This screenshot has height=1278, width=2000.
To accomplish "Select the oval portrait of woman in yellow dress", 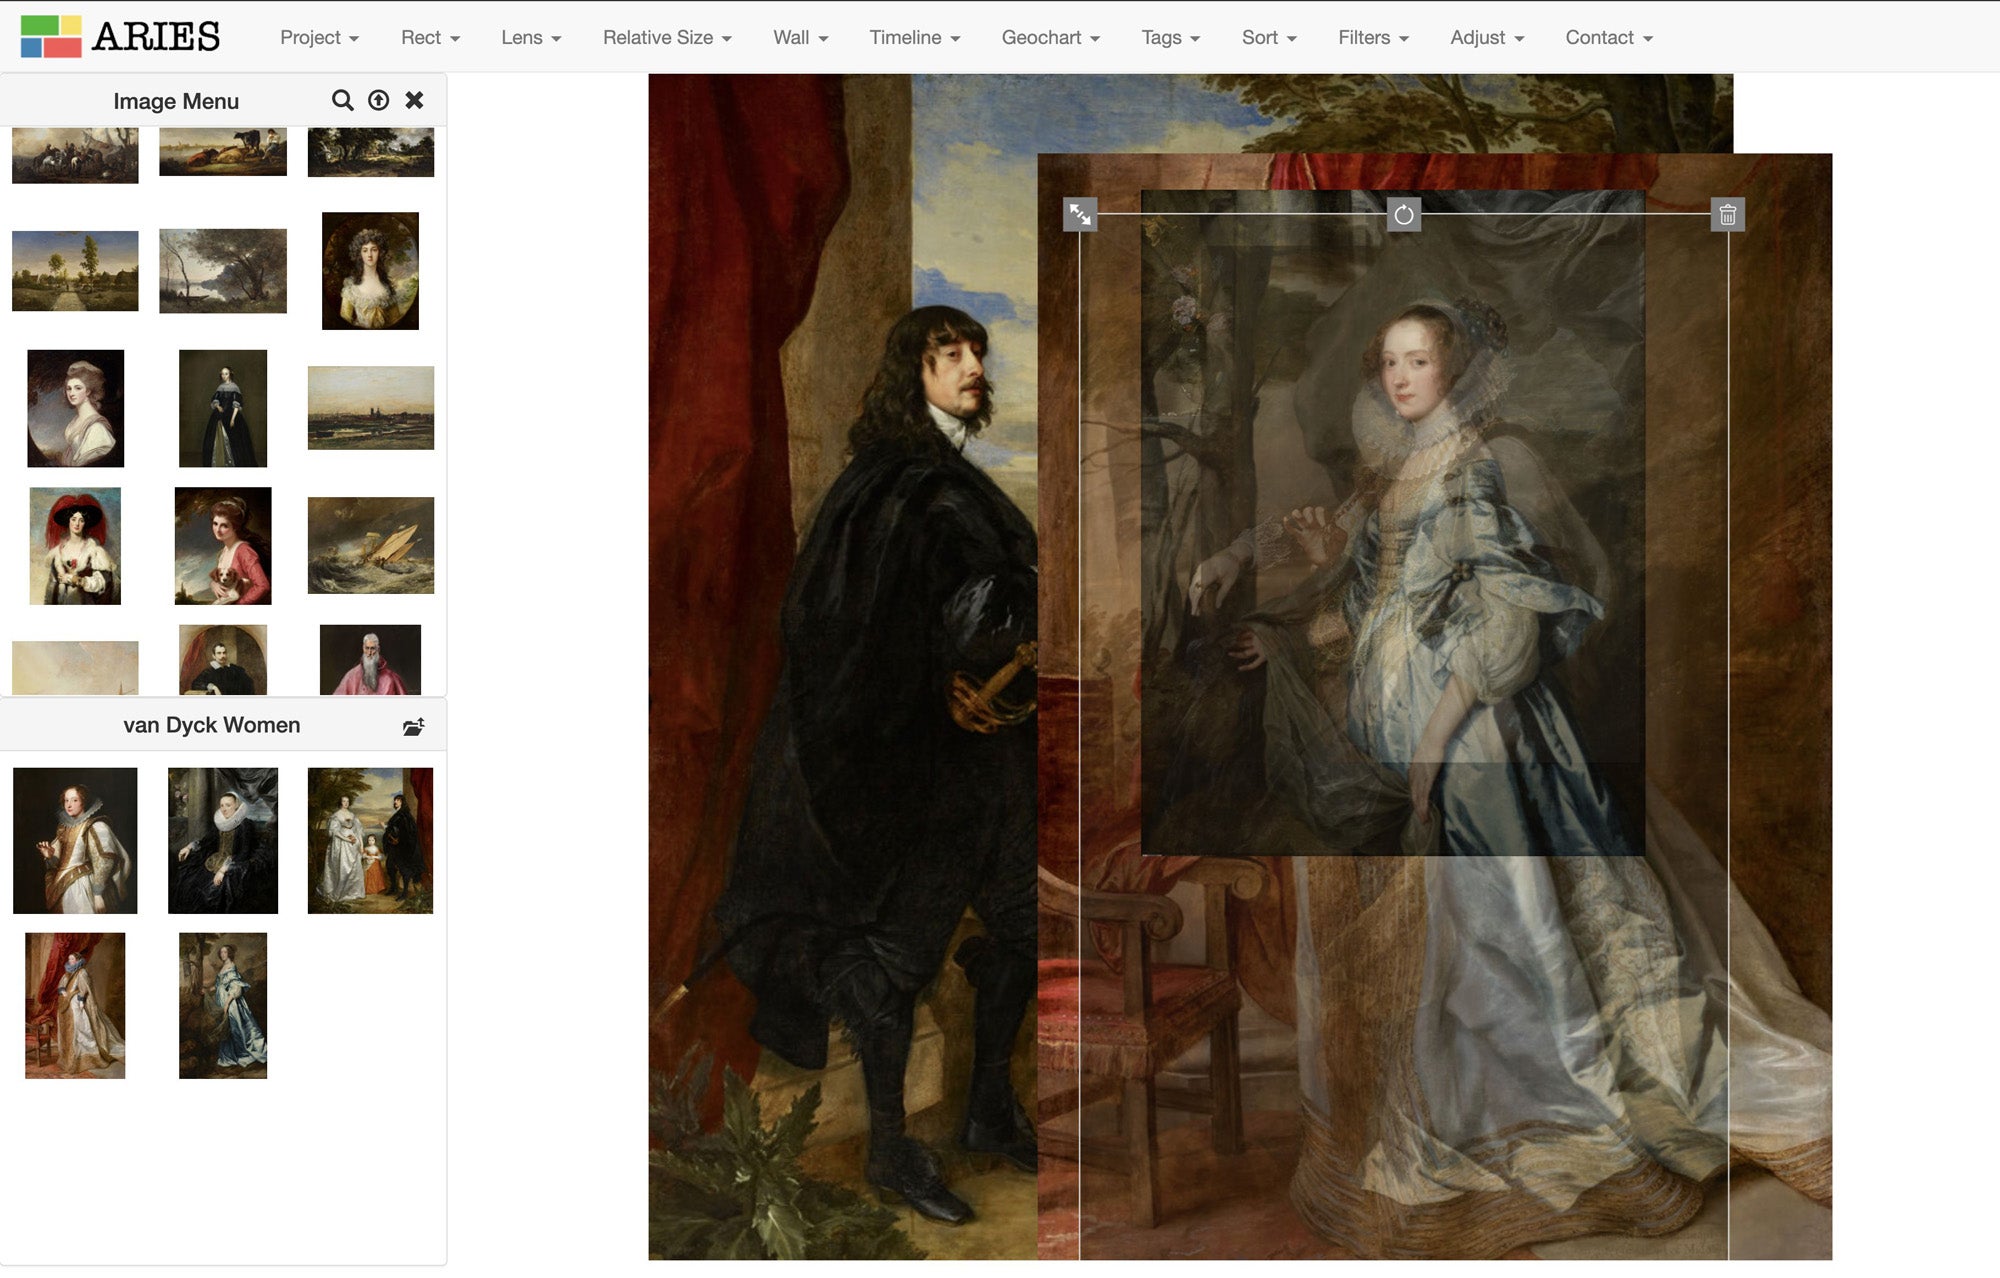I will pos(370,271).
